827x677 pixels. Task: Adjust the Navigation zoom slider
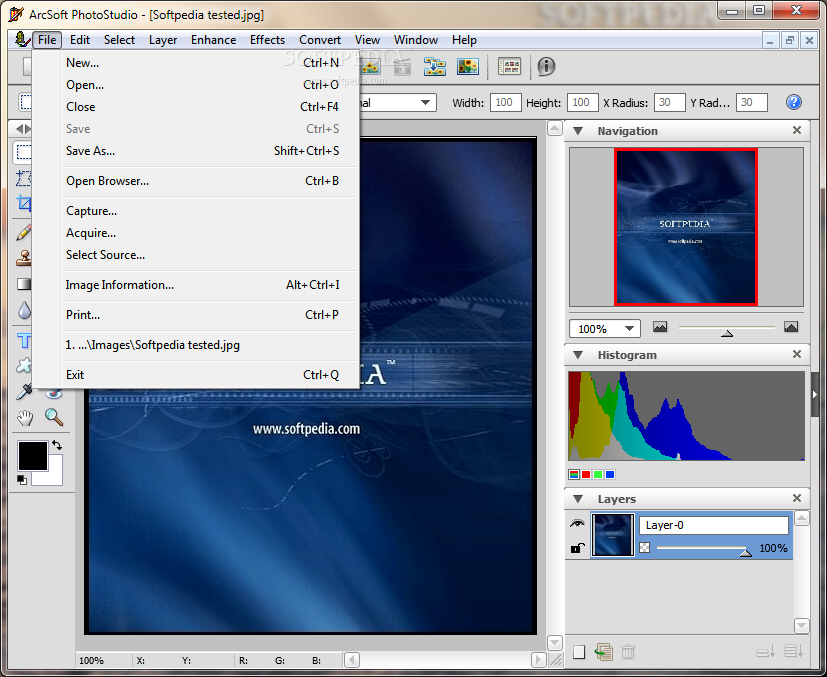pos(727,333)
